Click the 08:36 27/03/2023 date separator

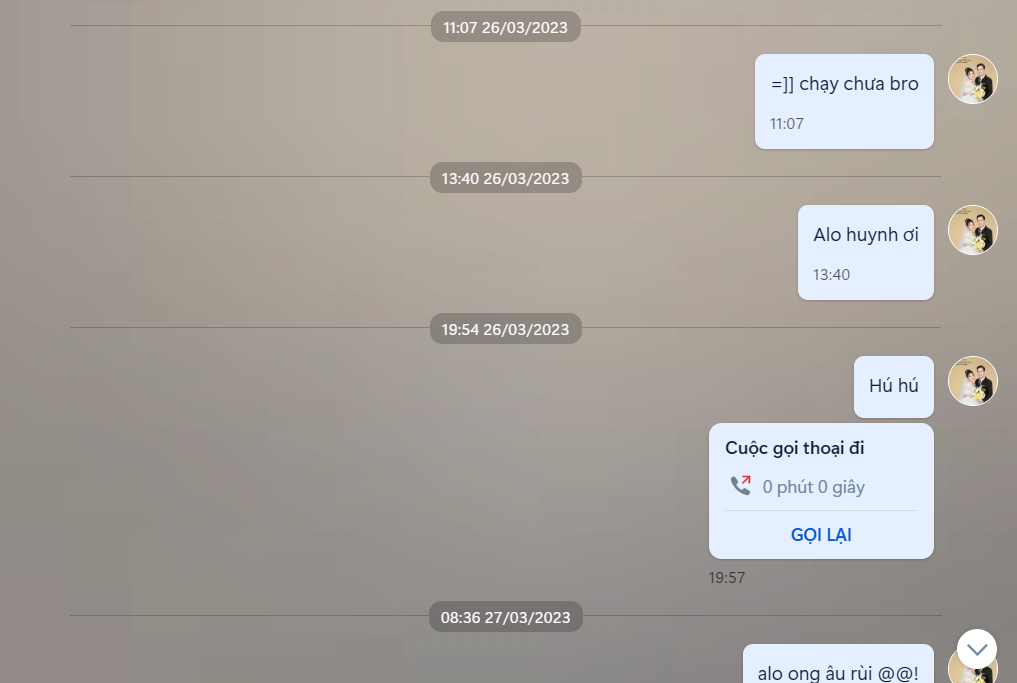506,617
